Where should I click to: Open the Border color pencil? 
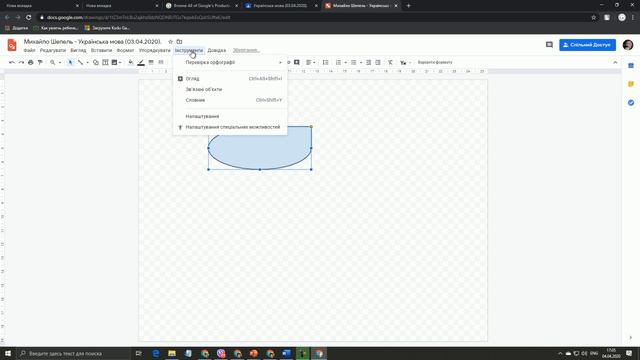(141, 62)
